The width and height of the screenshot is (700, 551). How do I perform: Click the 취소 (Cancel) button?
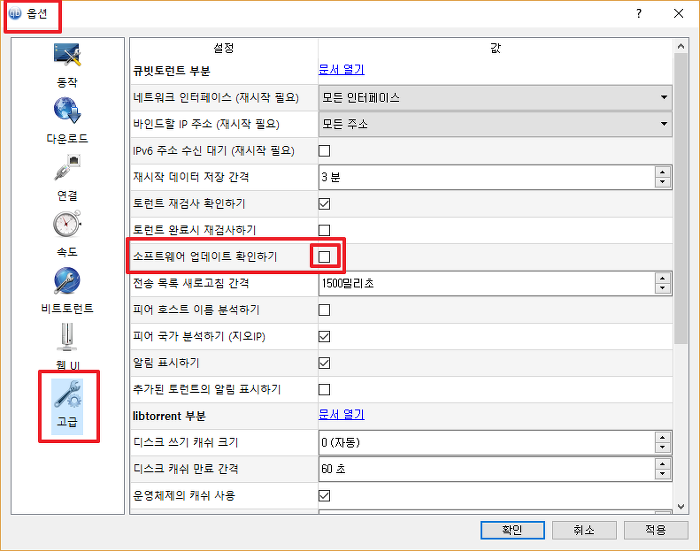(584, 530)
